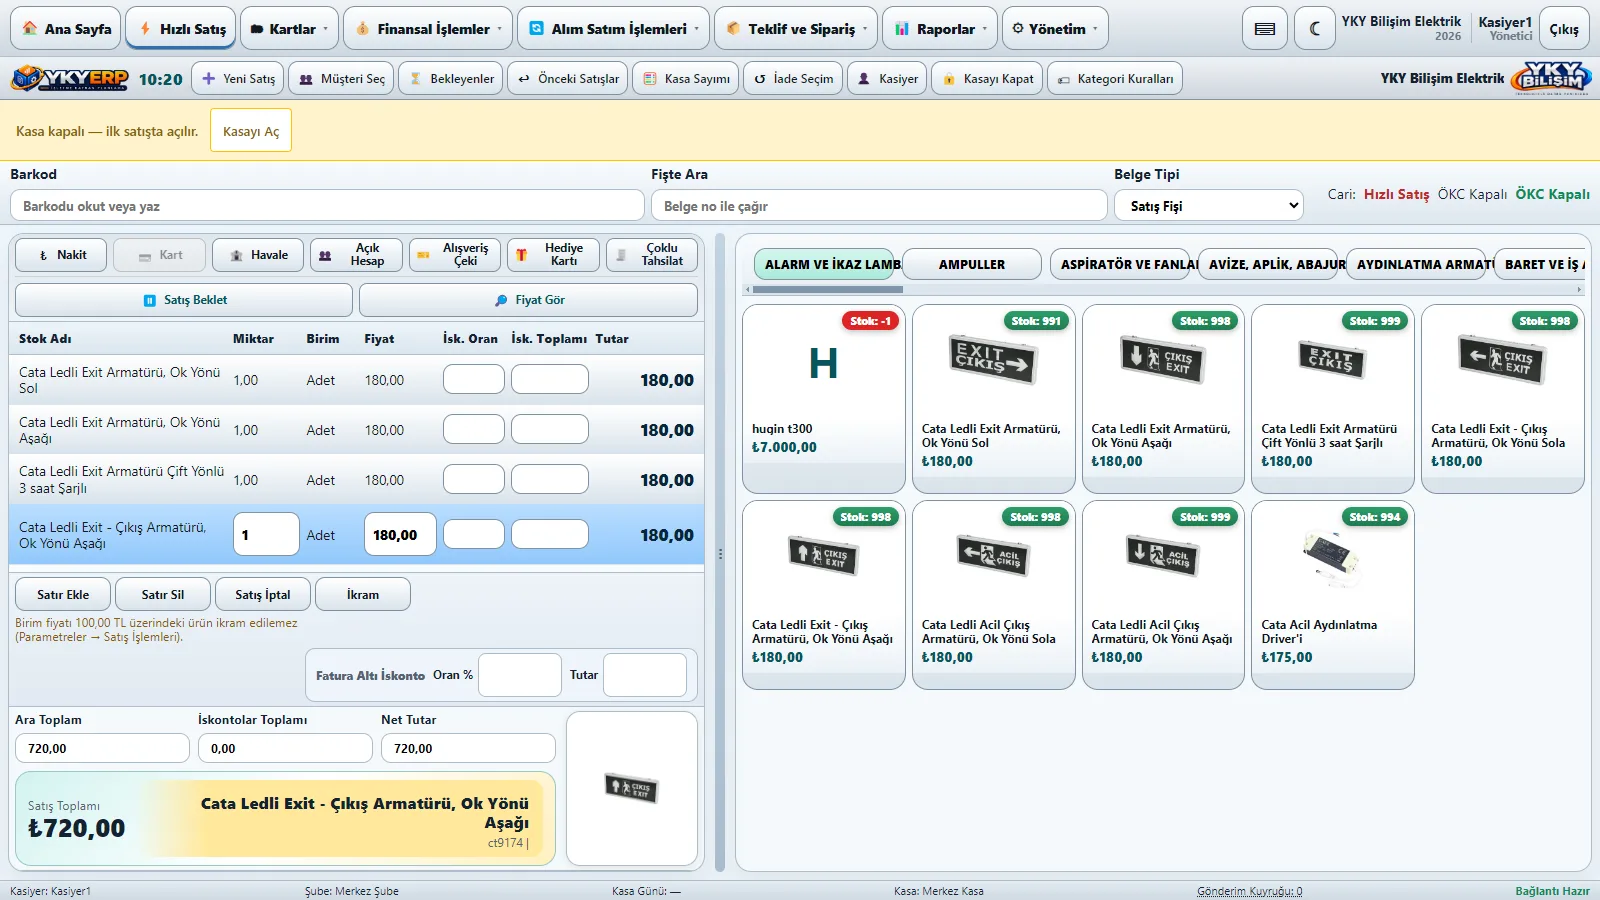Start a new sale with Yeni Satış
The height and width of the screenshot is (900, 1600).
pos(238,79)
